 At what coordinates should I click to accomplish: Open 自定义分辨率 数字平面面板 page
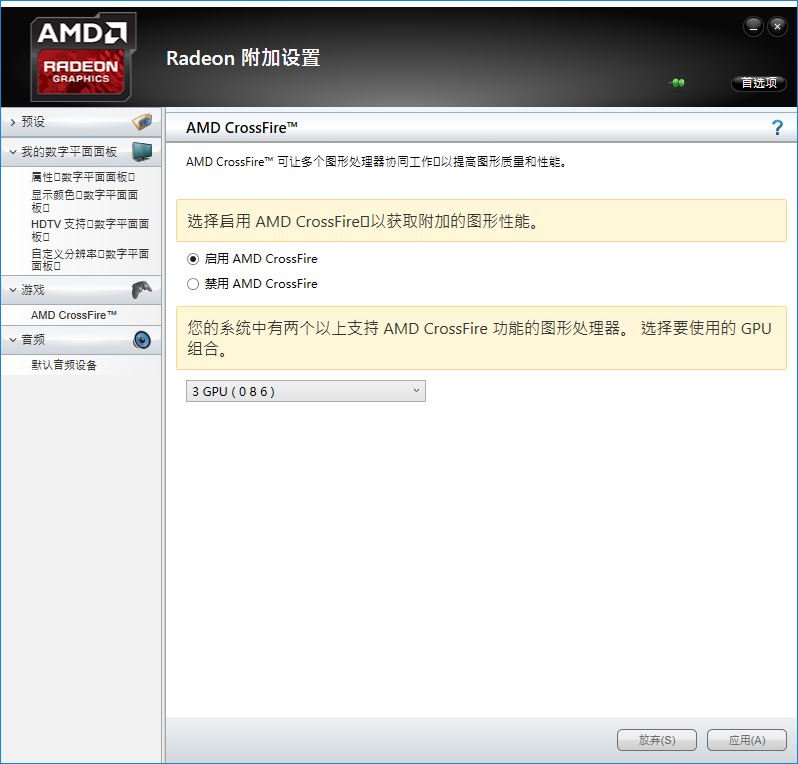coord(90,260)
